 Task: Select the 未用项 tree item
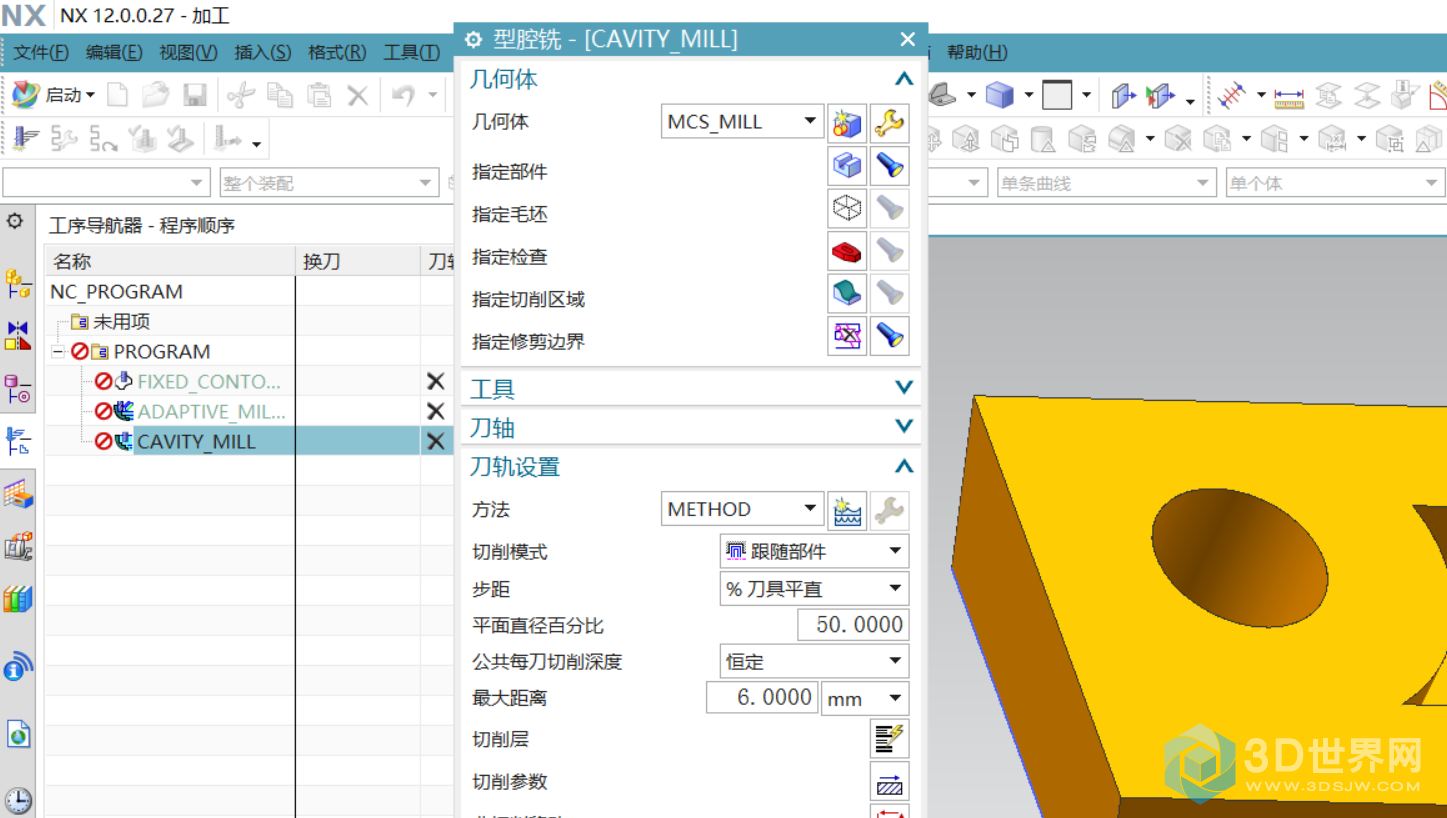(x=121, y=322)
